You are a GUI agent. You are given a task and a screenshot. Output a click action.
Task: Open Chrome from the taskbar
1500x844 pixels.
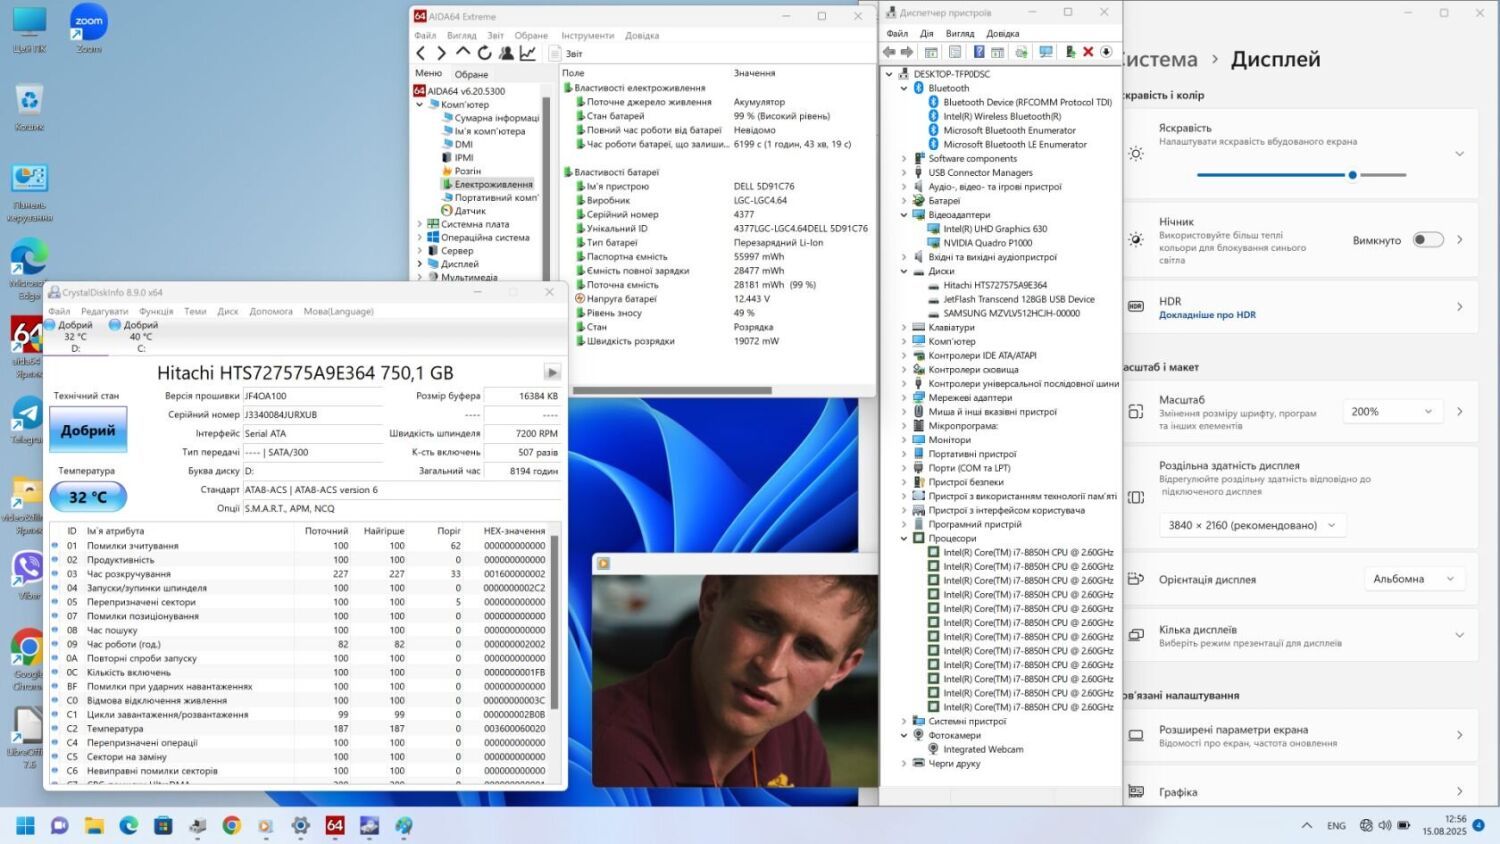[x=231, y=825]
